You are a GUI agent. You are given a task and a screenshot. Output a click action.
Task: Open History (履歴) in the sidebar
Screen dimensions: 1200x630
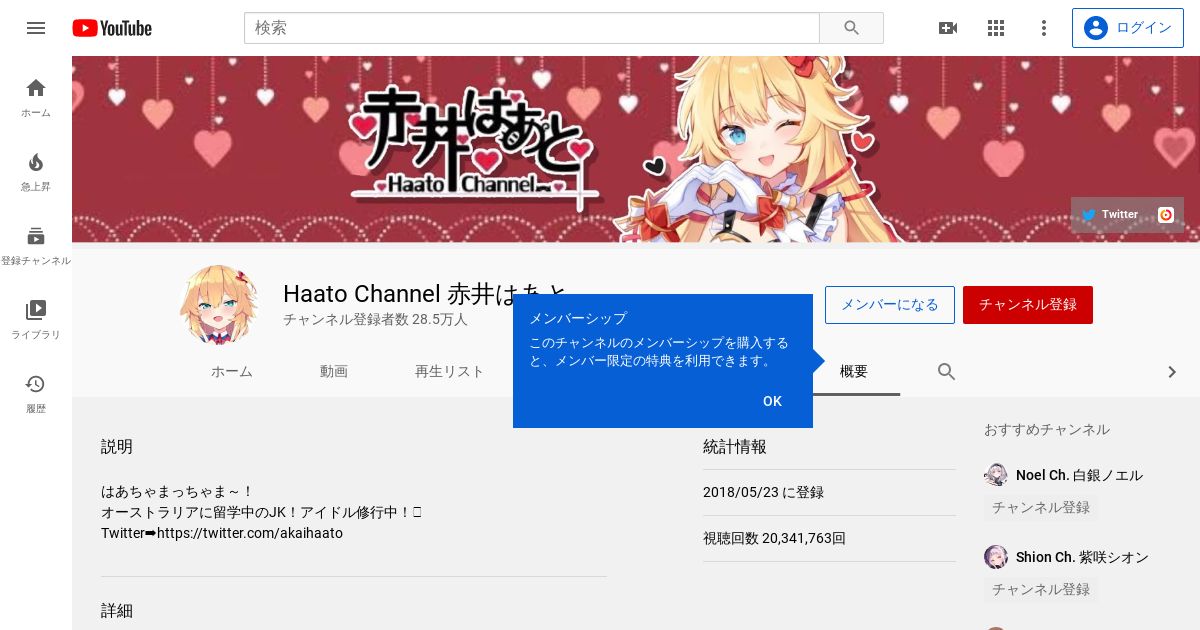click(x=36, y=394)
